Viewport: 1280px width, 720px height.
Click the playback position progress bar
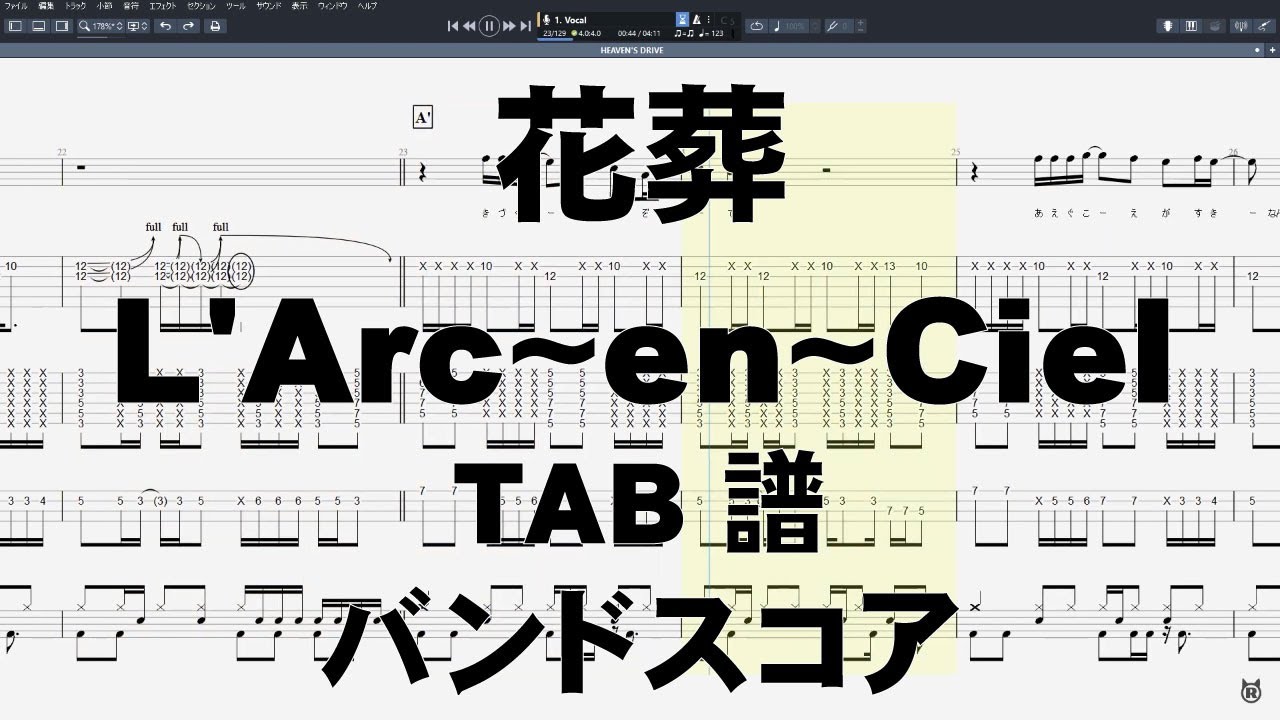[556, 40]
